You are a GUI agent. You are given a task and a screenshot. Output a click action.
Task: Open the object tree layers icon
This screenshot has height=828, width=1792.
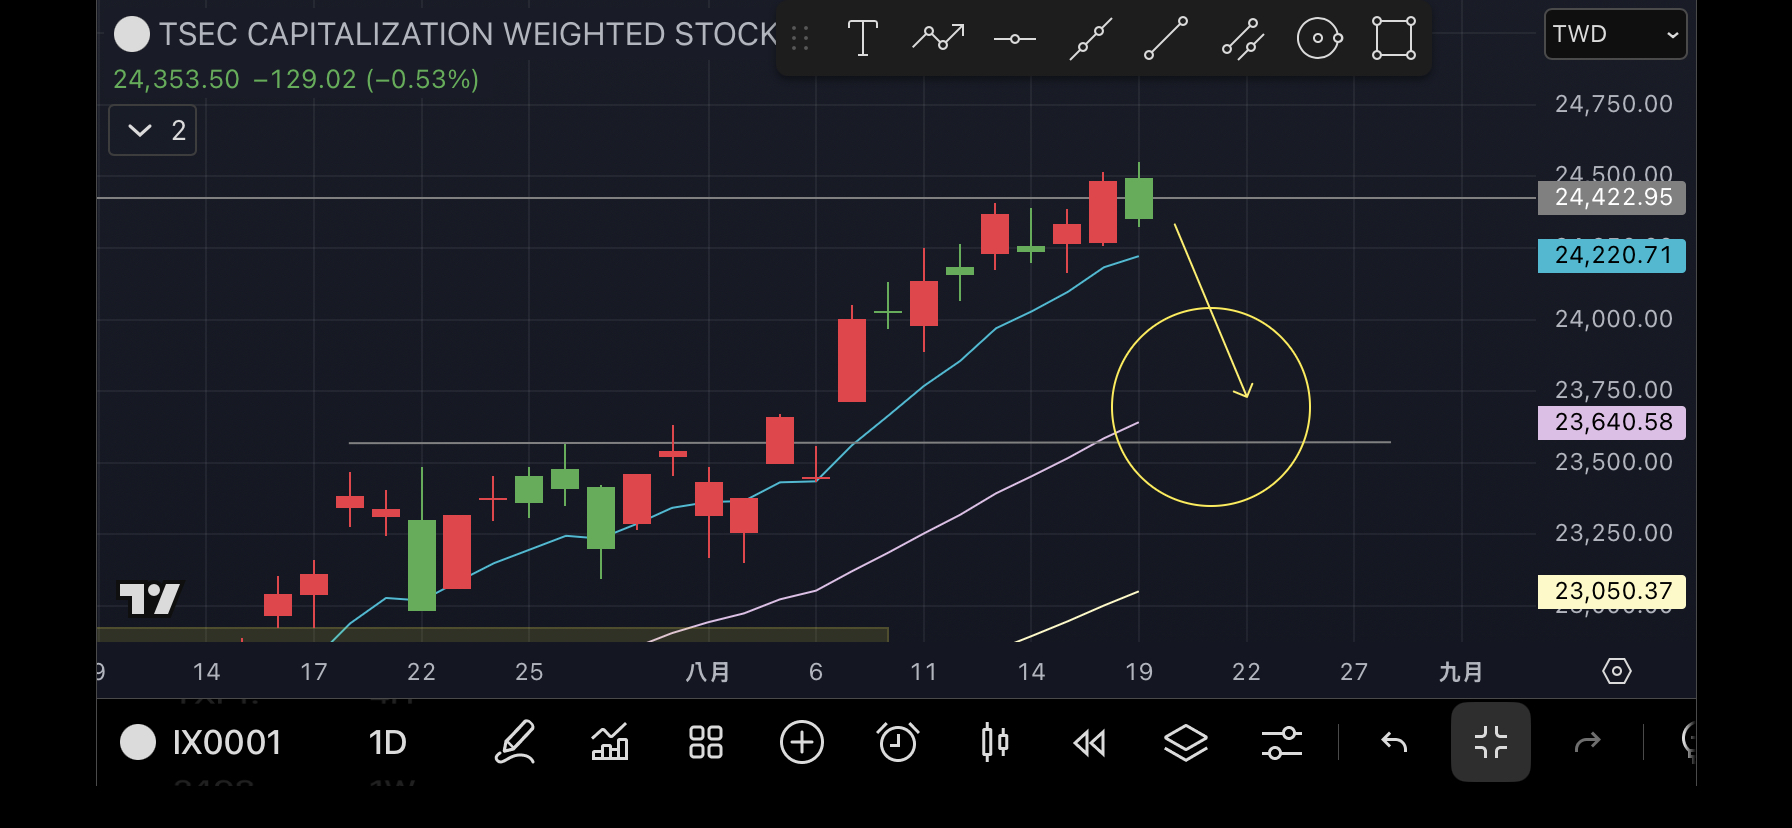point(1186,743)
